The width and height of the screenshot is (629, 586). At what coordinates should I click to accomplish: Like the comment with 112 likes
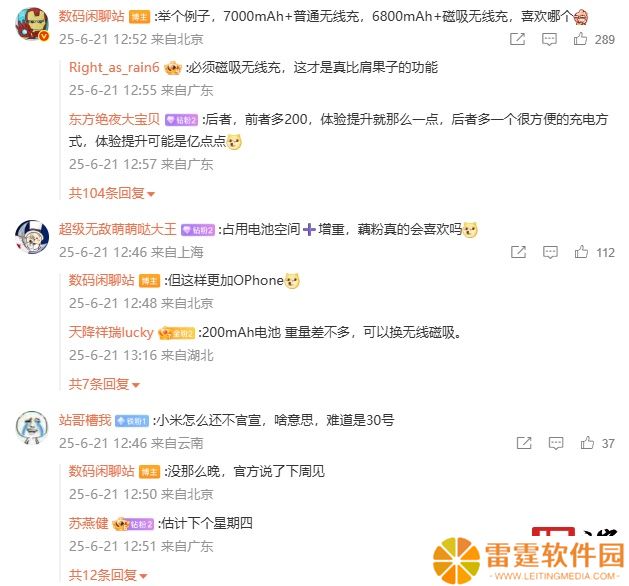(581, 252)
